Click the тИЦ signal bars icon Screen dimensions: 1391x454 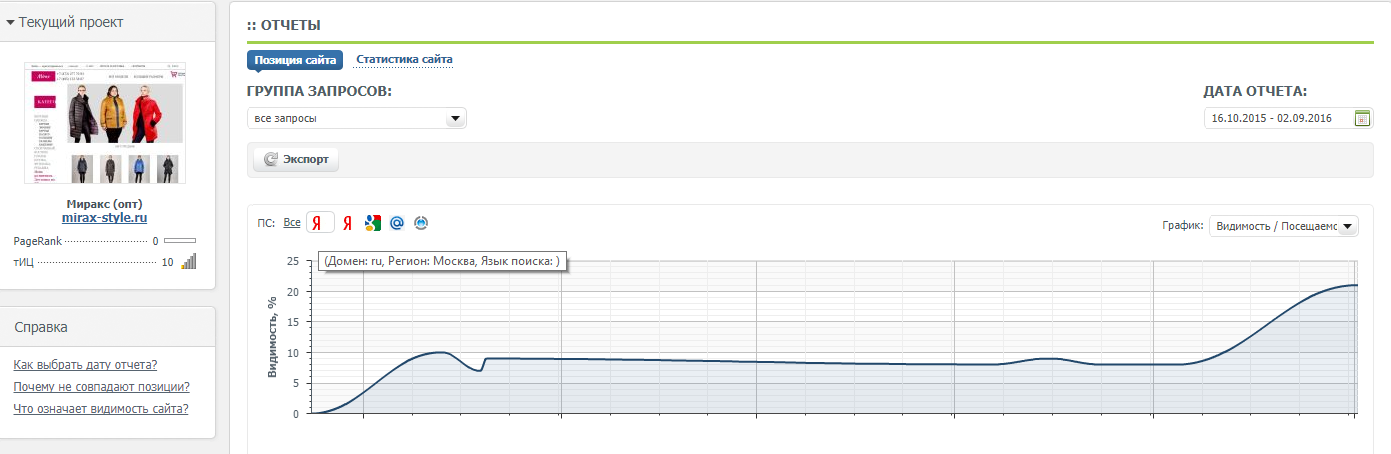189,261
